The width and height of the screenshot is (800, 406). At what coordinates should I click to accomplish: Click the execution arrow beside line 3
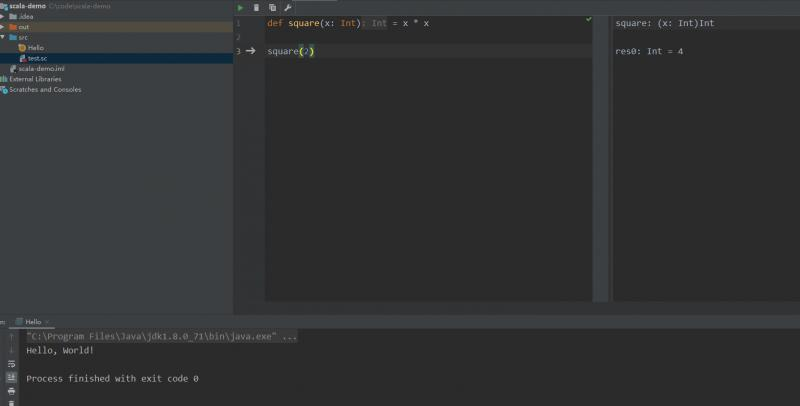[251, 51]
